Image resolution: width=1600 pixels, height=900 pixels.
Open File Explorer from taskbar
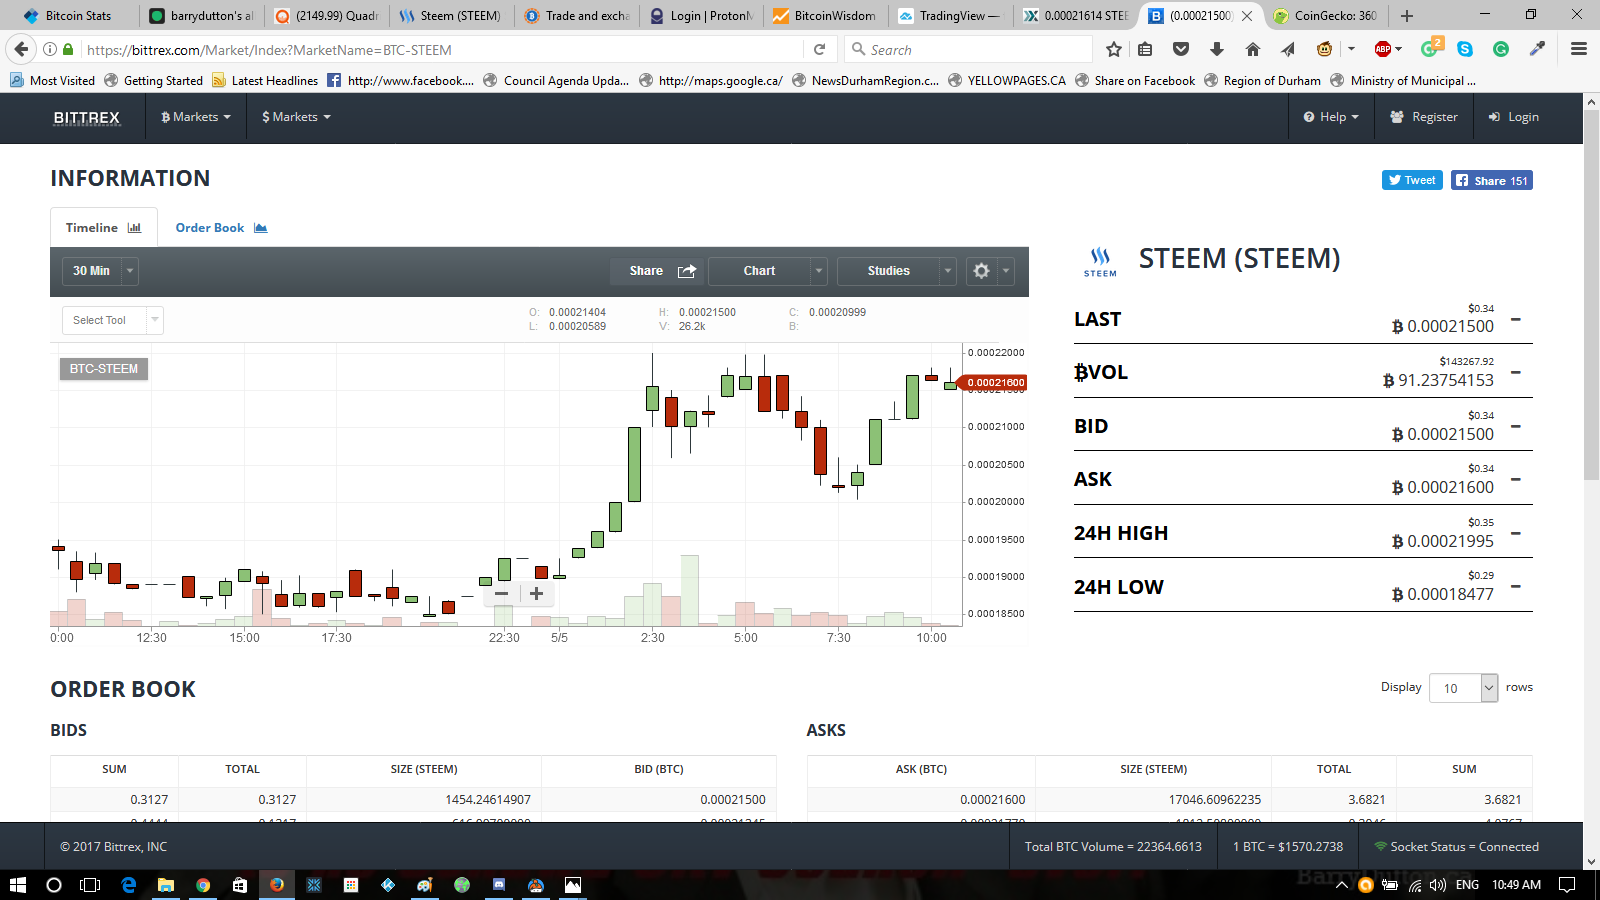click(x=166, y=885)
